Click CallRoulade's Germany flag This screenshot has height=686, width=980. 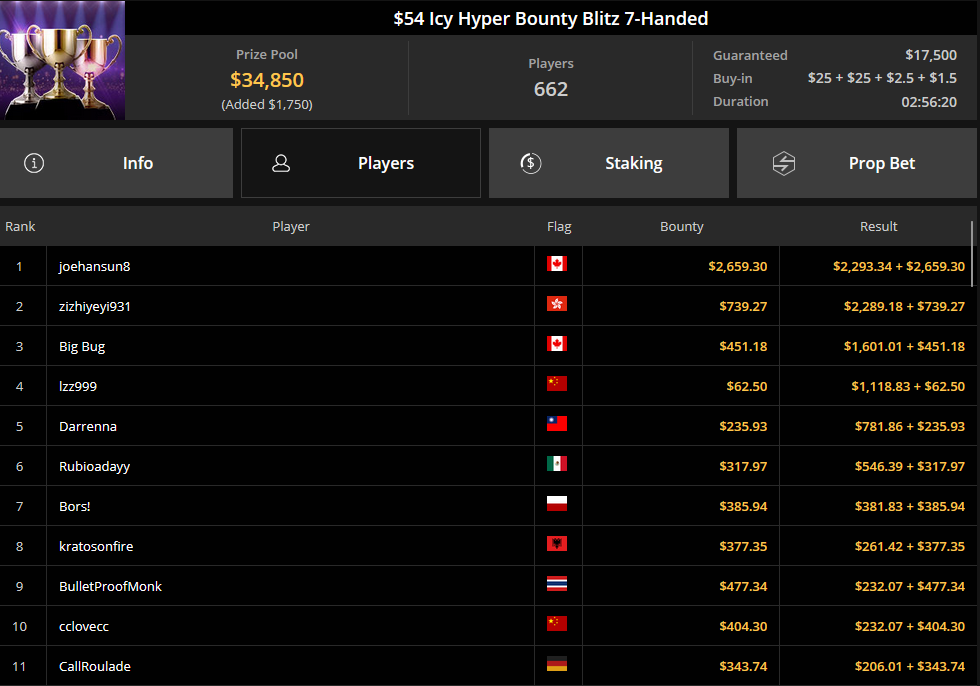point(557,664)
